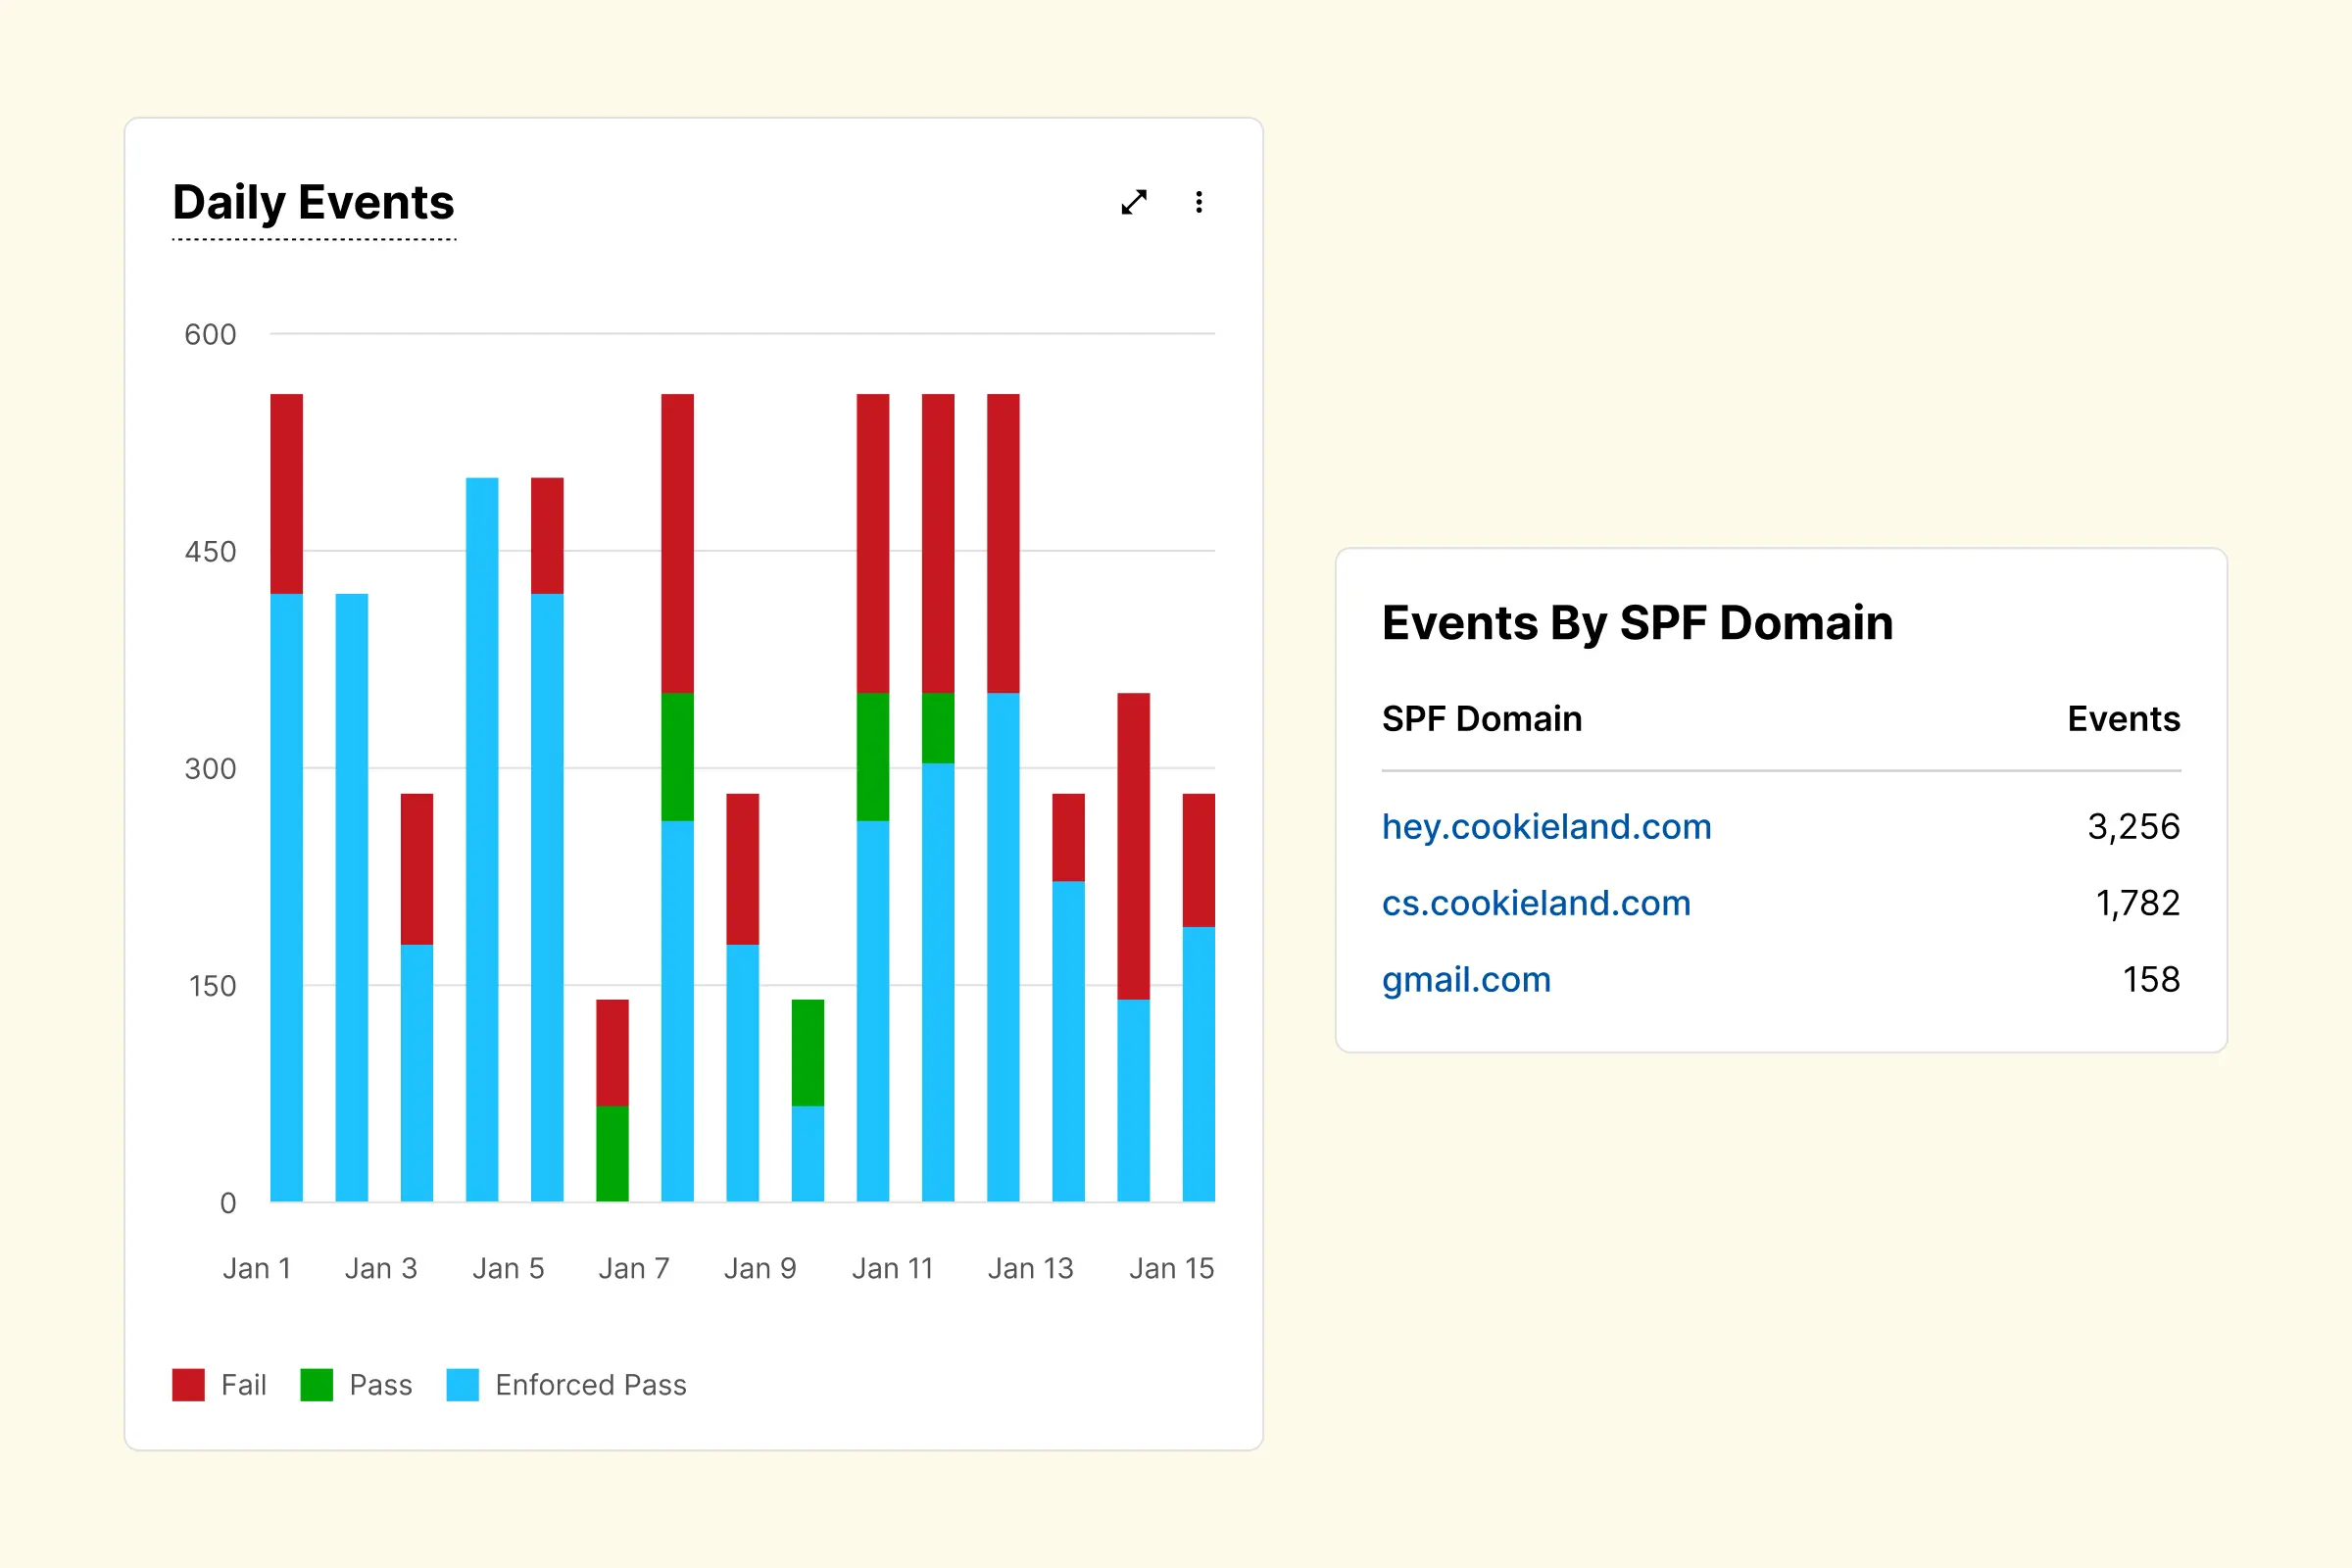The width and height of the screenshot is (2352, 1568).
Task: Toggle the Fail legend series
Action: 243,1385
